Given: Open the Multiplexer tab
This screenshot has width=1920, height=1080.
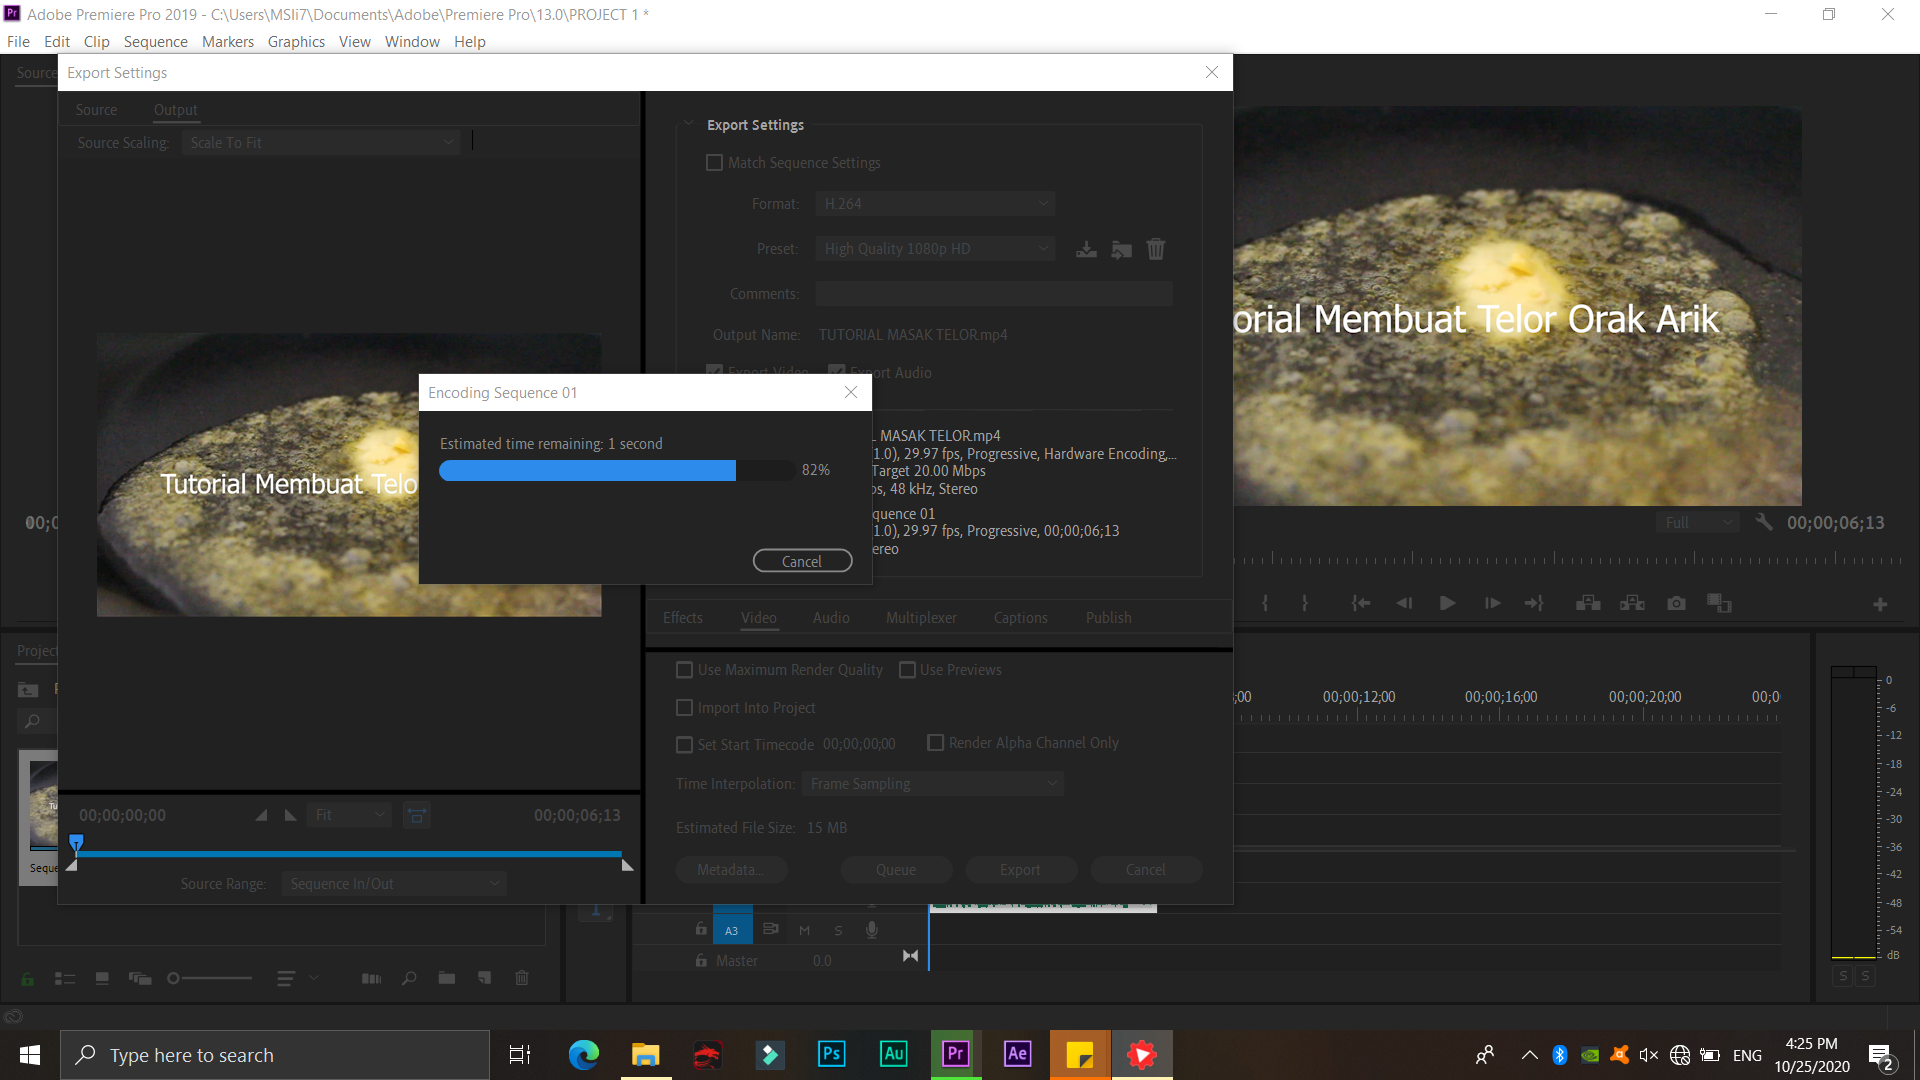Looking at the screenshot, I should coord(921,618).
